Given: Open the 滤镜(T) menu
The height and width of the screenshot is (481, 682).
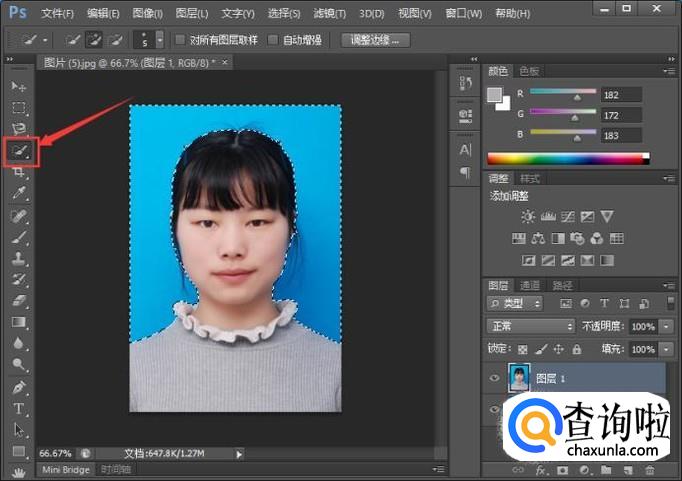Looking at the screenshot, I should [x=328, y=14].
